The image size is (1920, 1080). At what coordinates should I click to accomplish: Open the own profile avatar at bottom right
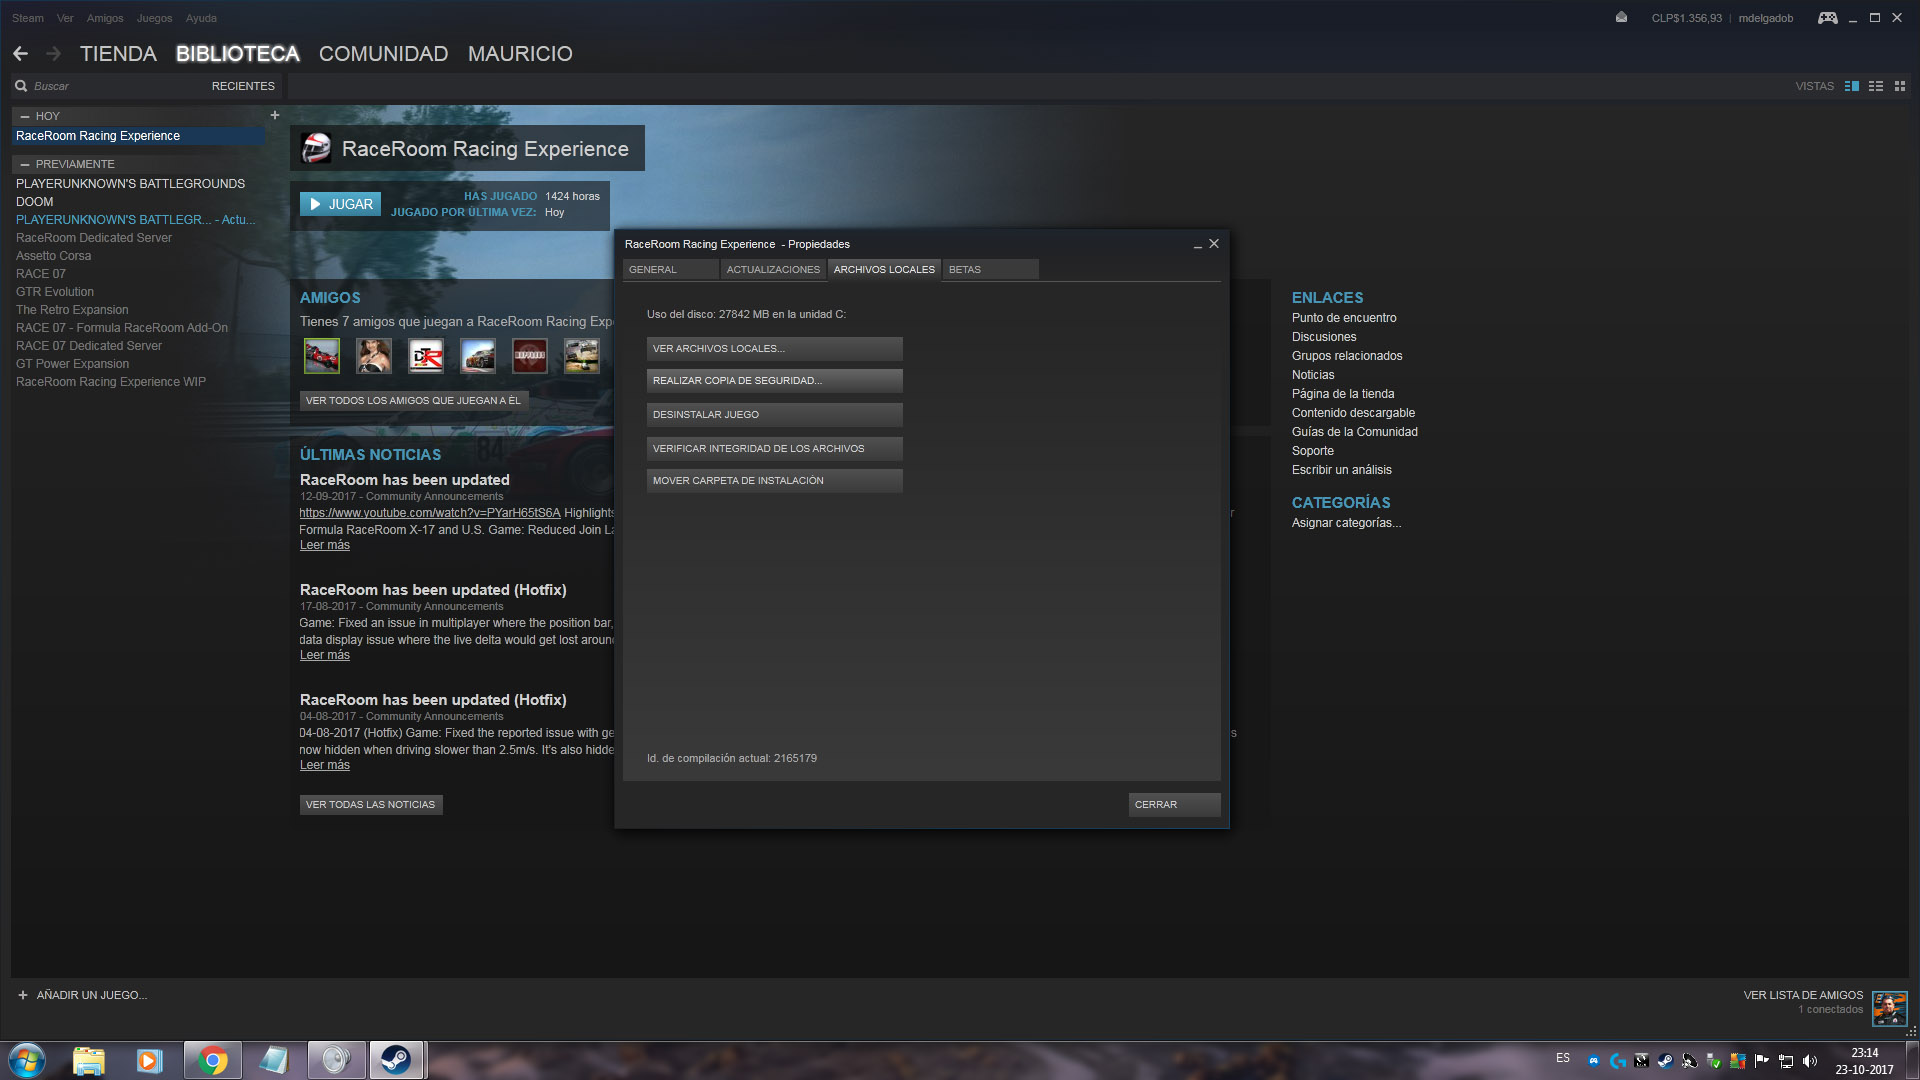point(1889,1008)
